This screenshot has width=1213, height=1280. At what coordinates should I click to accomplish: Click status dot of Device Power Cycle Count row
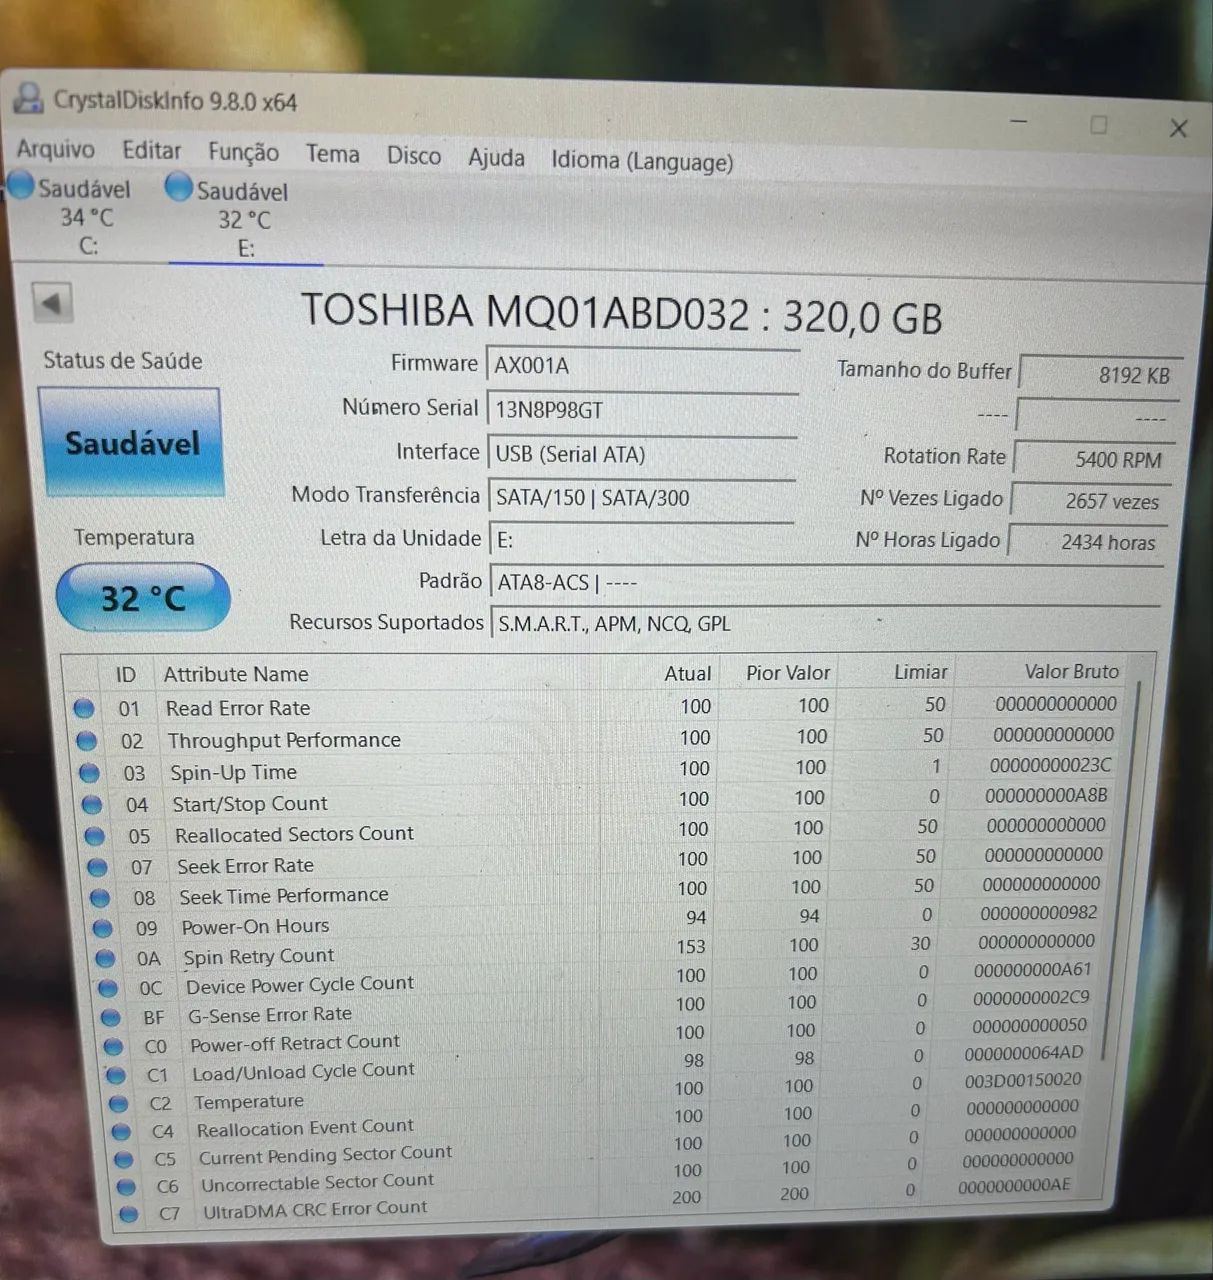108,988
